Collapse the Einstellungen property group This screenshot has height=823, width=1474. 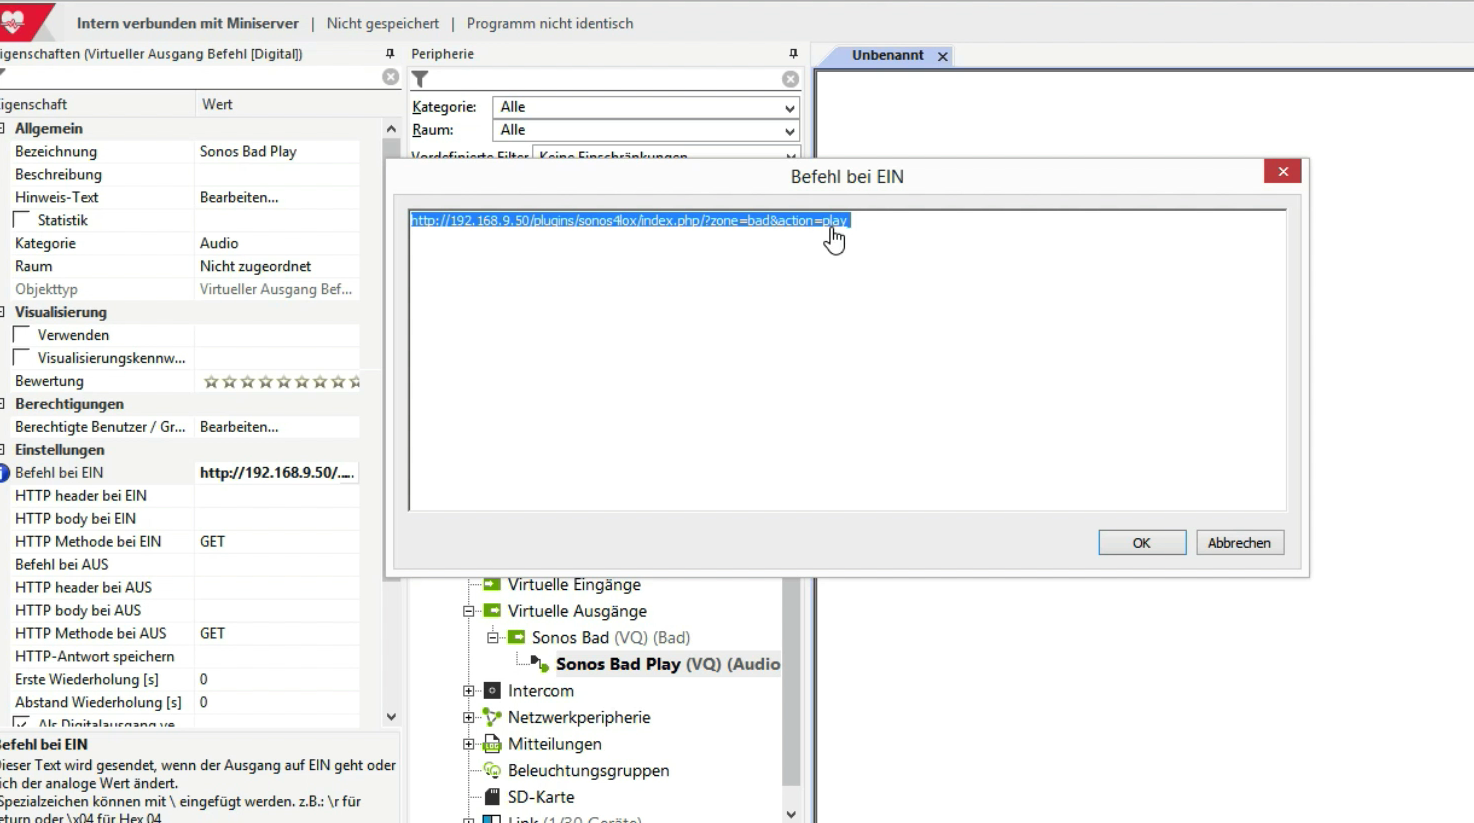pyautogui.click(x=3, y=450)
